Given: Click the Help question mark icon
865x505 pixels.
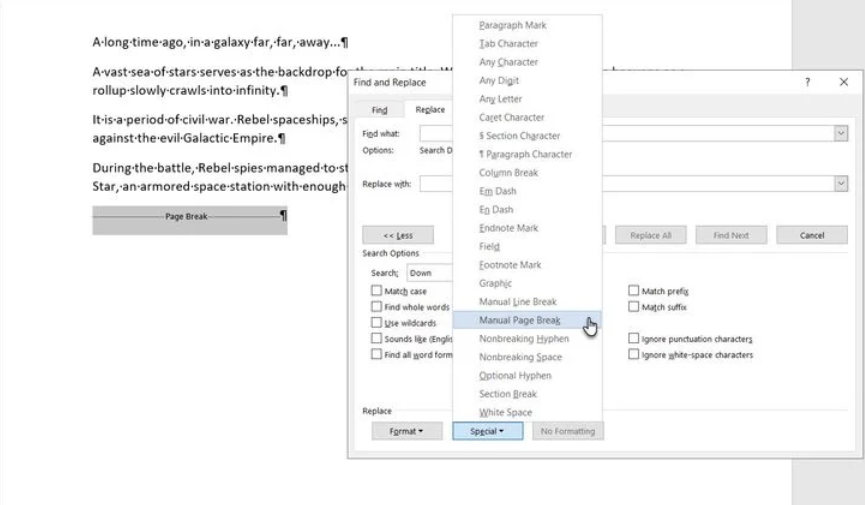Looking at the screenshot, I should [x=808, y=82].
